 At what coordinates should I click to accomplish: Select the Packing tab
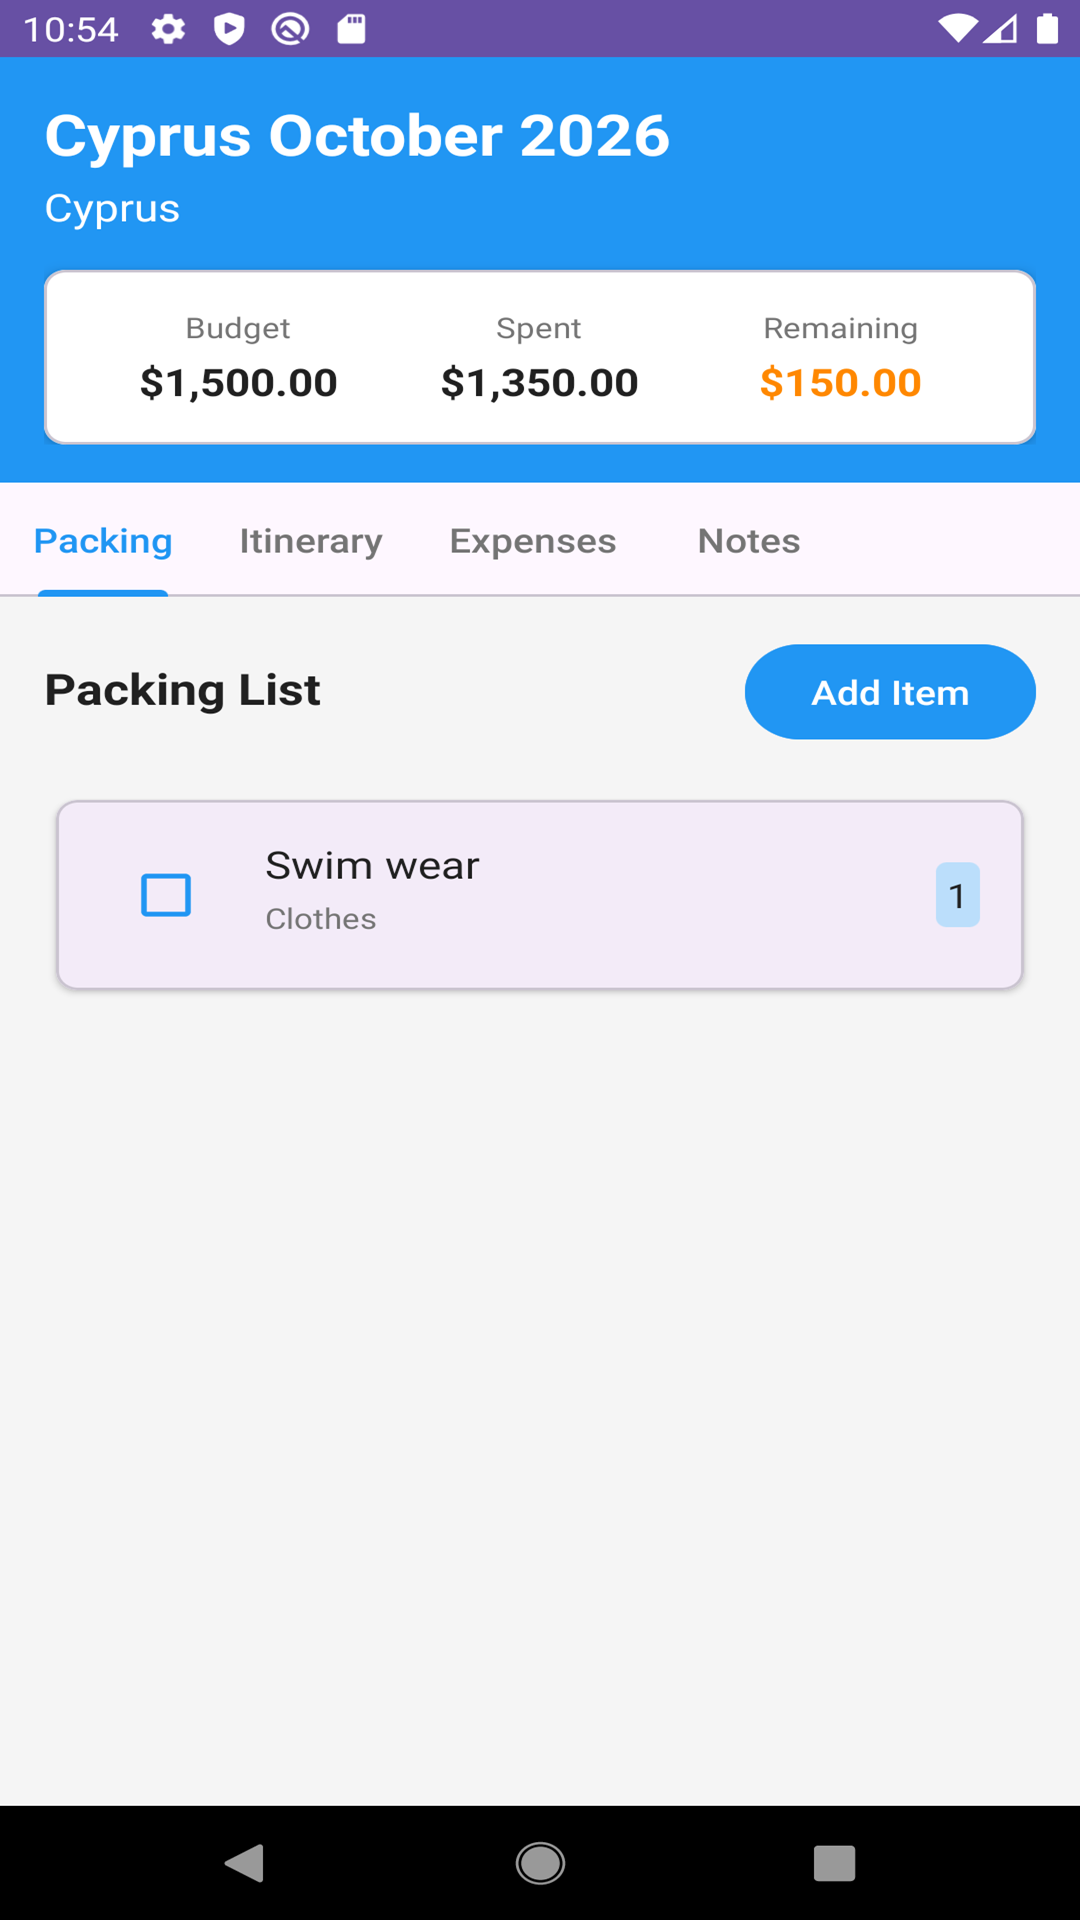[103, 541]
